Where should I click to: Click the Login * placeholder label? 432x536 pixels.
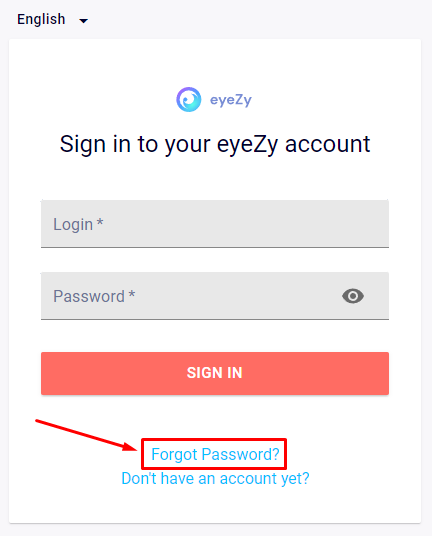click(x=78, y=225)
